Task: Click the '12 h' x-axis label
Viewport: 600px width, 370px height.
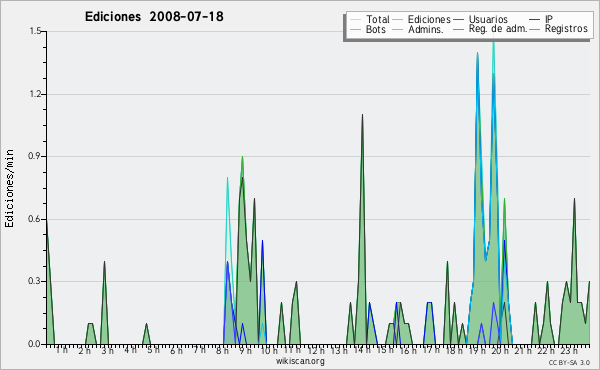Action: pos(316,350)
